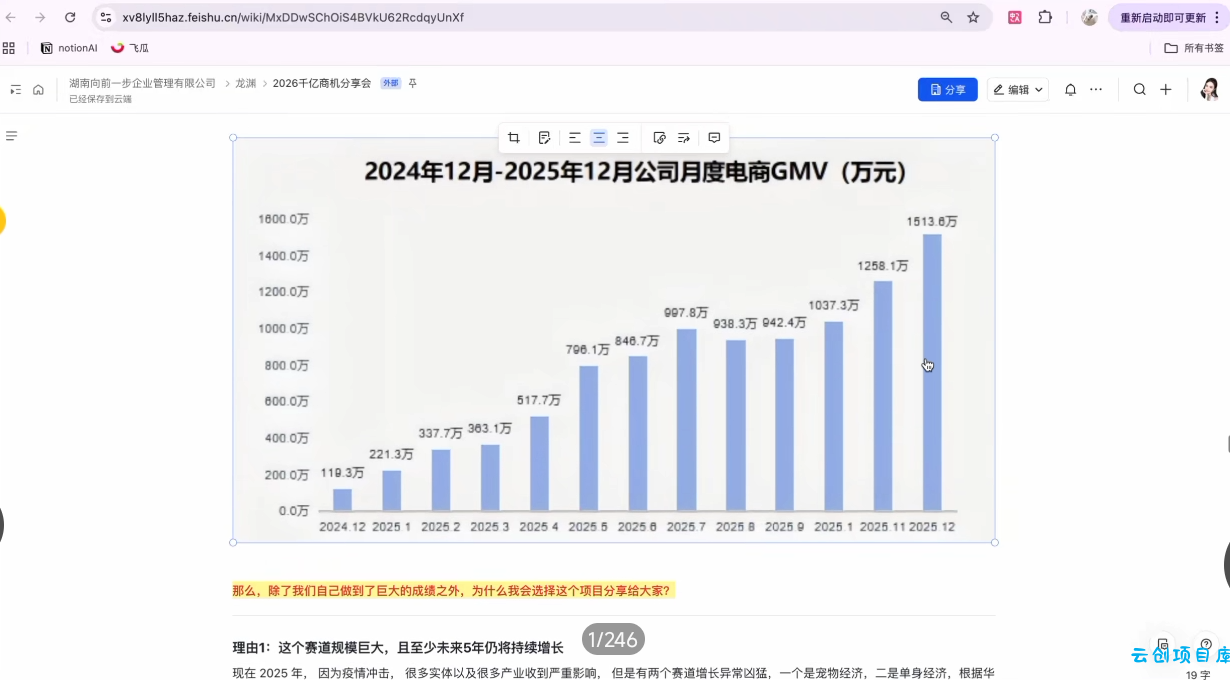Image resolution: width=1230 pixels, height=680 pixels.
Task: Click the image link icon in floating toolbar
Action: [x=659, y=138]
